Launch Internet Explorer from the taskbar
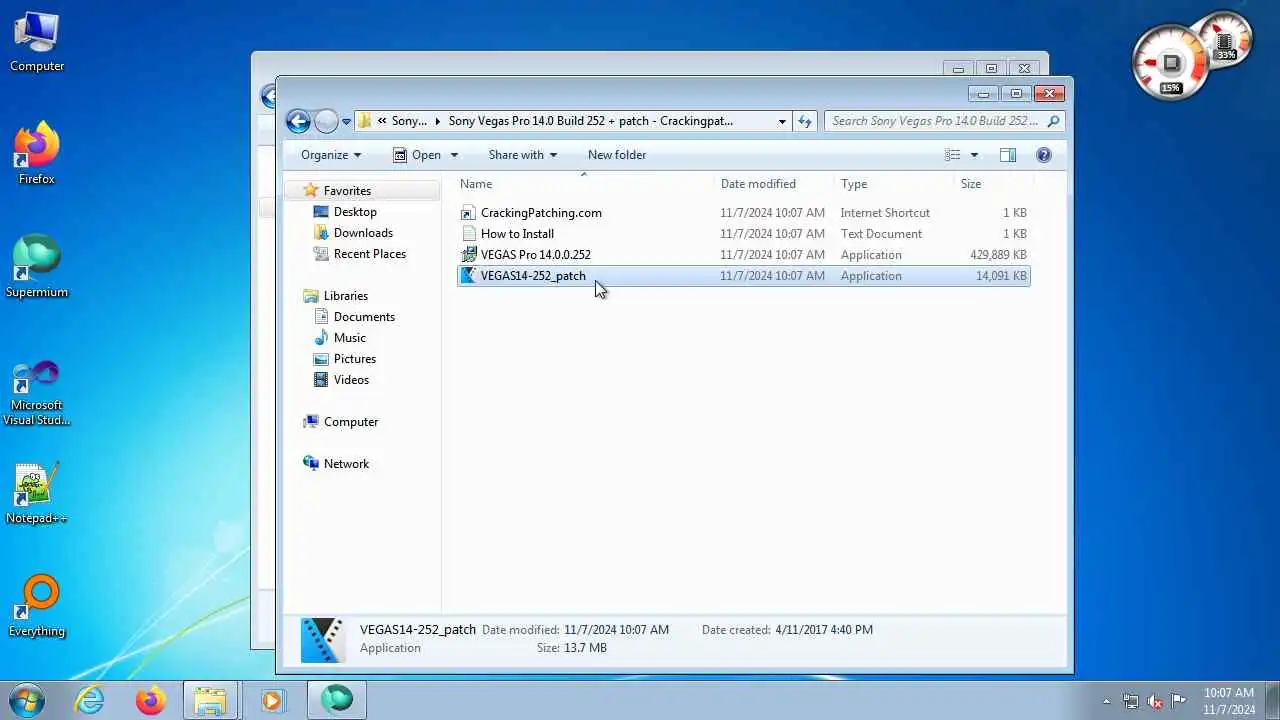 tap(90, 700)
